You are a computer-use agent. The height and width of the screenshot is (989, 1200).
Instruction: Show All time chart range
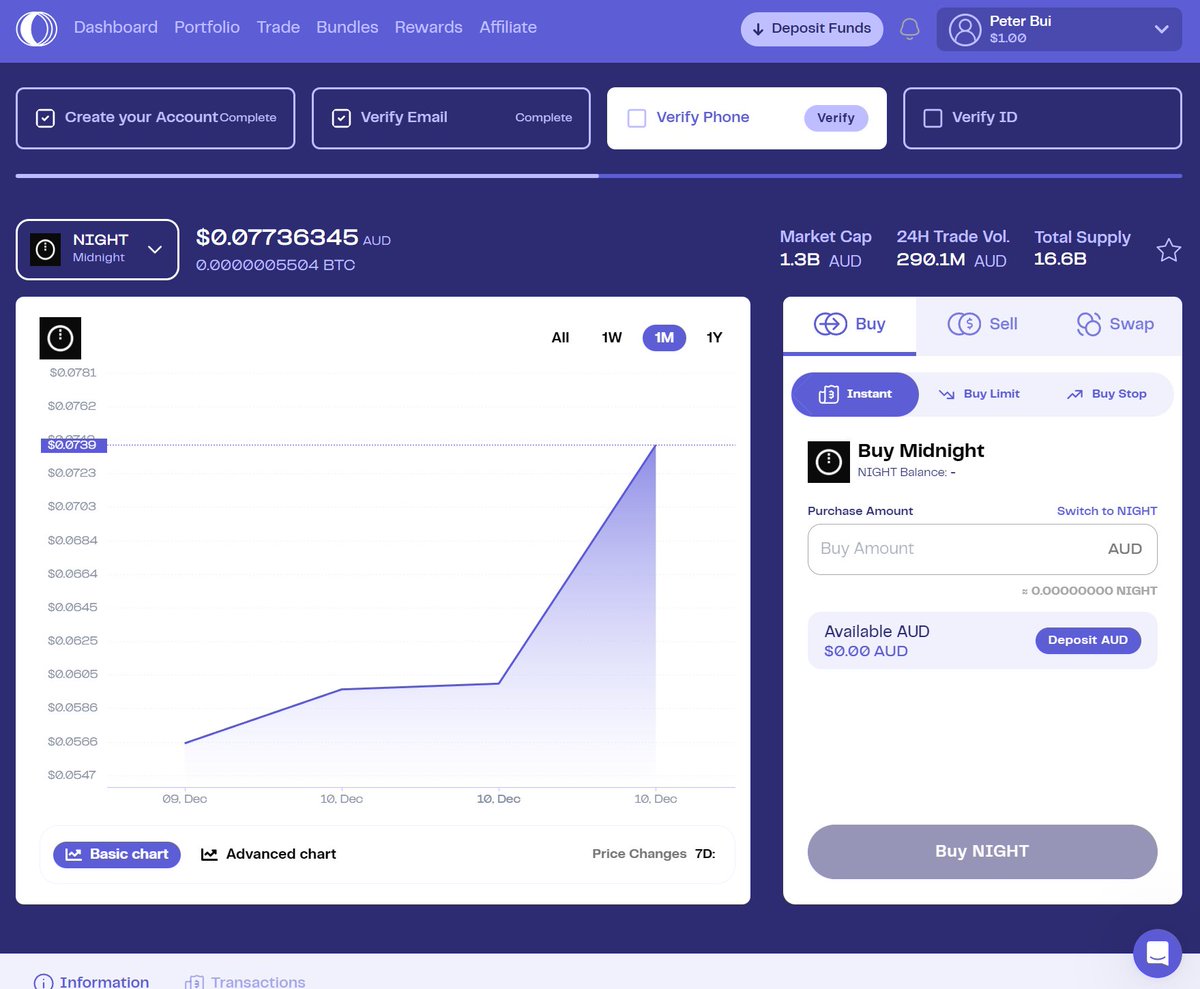point(560,338)
